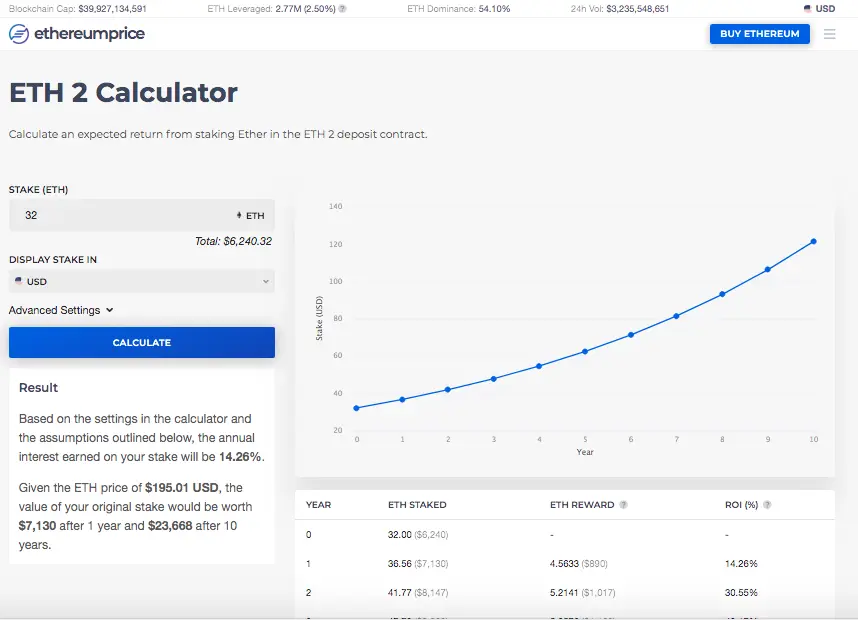The image size is (858, 620).
Task: Click the ROI (%) column header text
Action: click(x=741, y=505)
